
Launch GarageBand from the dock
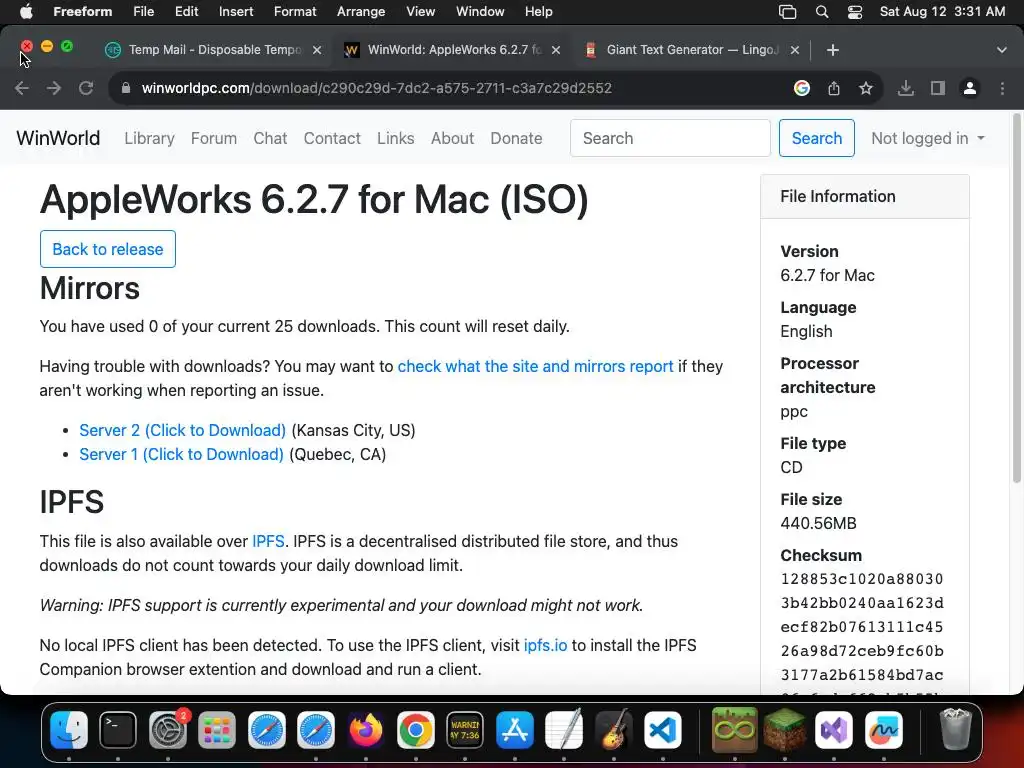coord(614,729)
